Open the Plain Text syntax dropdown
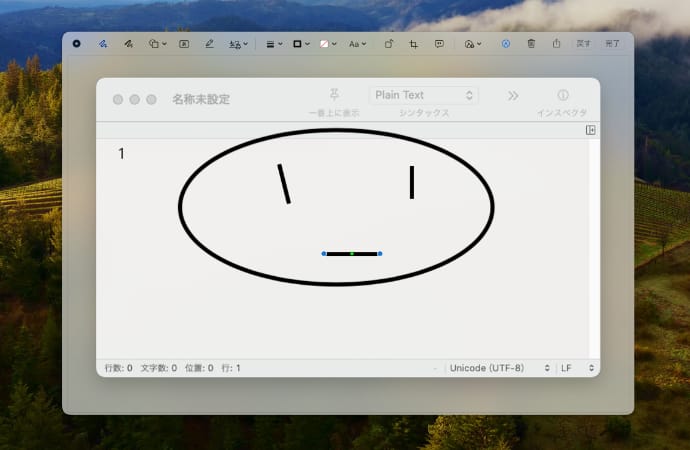Viewport: 690px width, 450px height. (424, 95)
